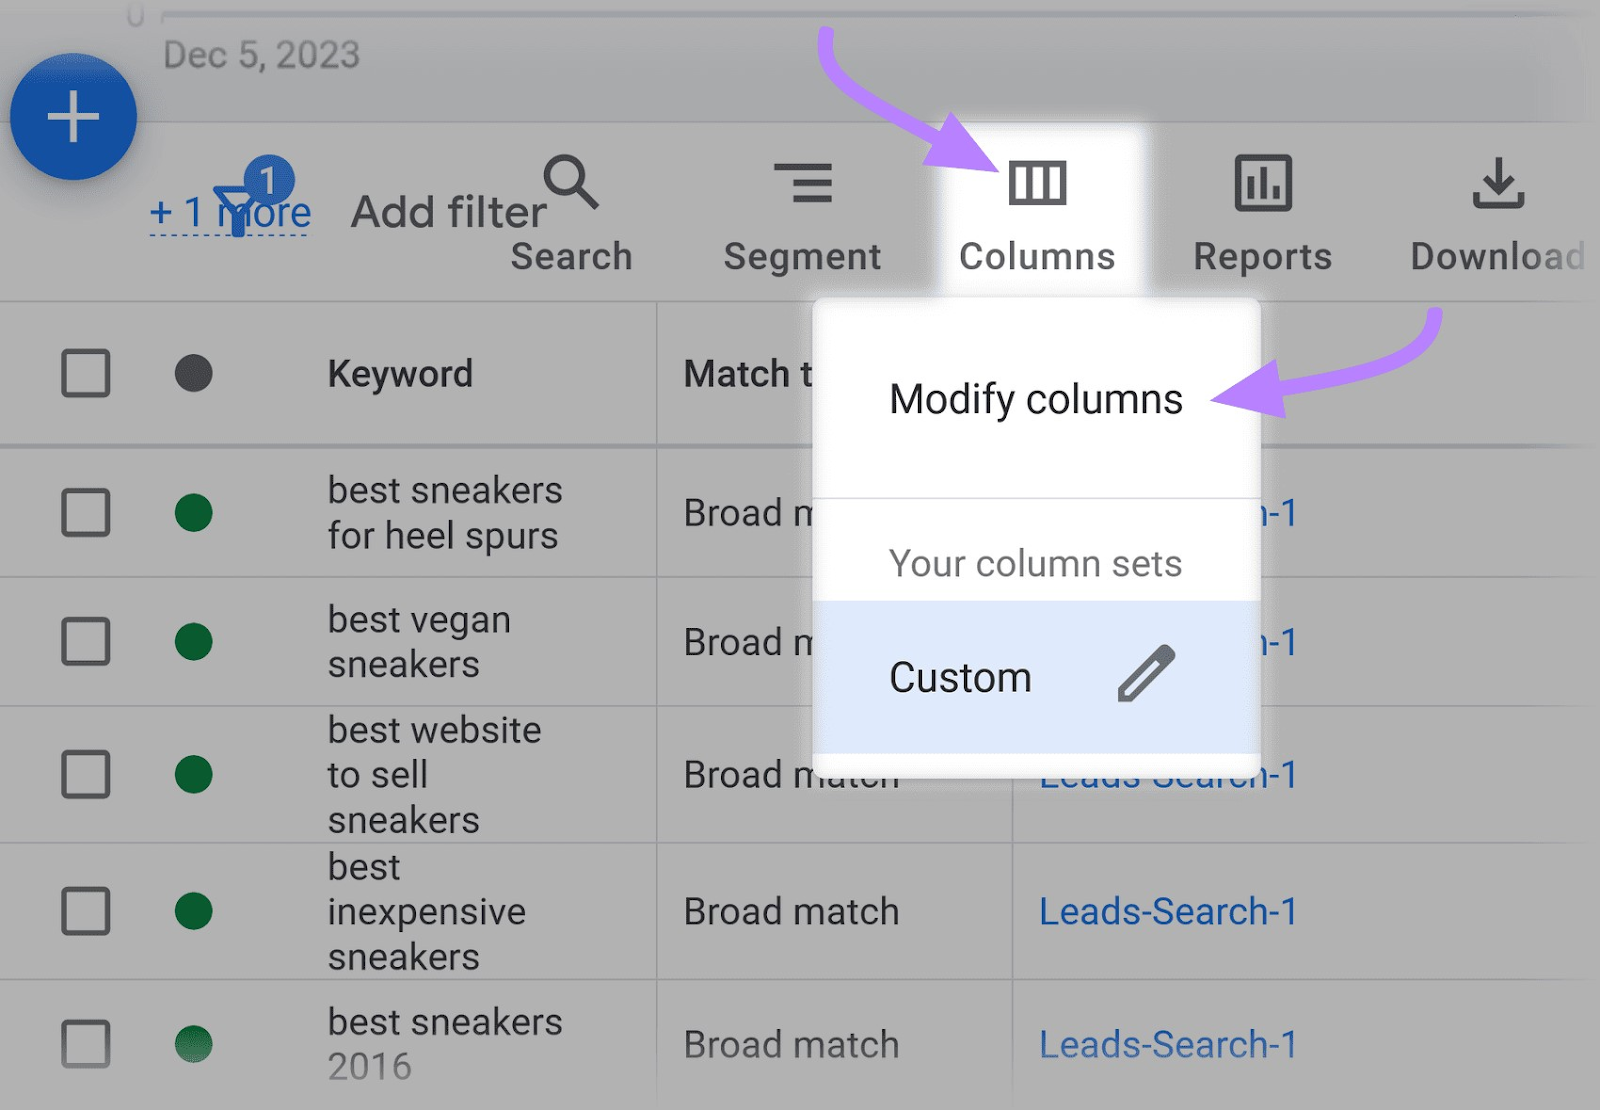Select all keywords using the header checkbox
The height and width of the screenshot is (1110, 1600).
pos(85,372)
